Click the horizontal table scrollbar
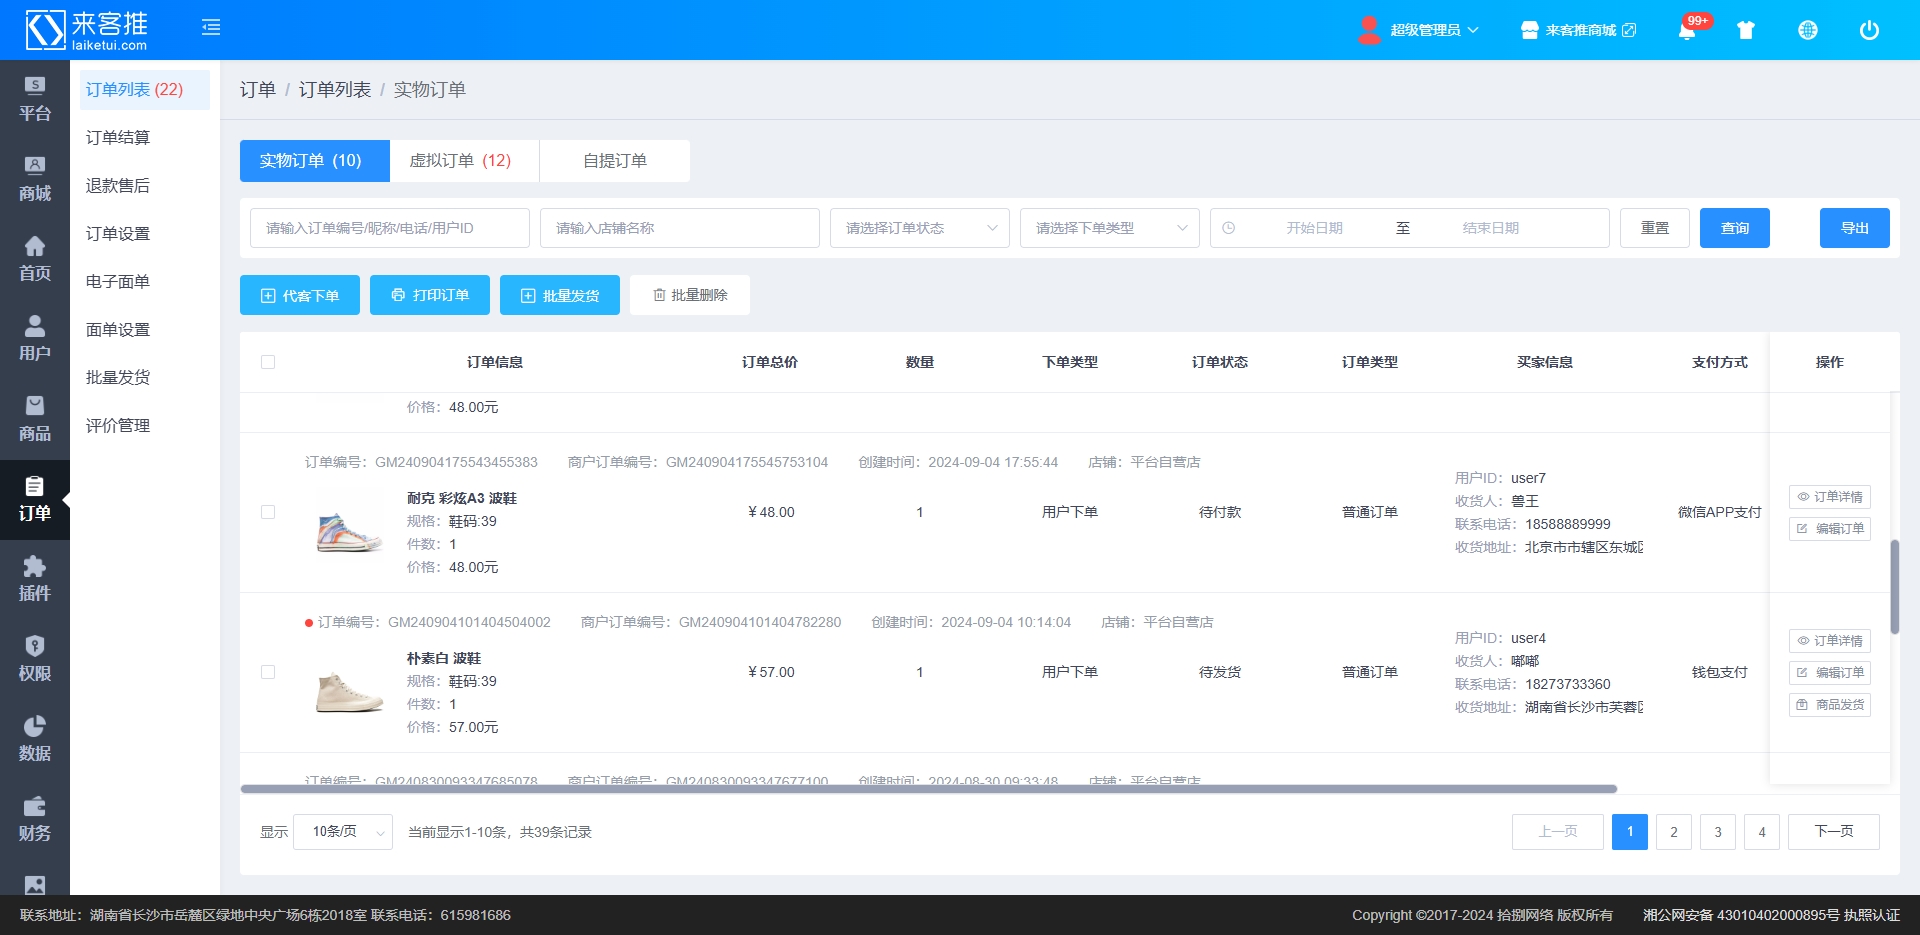The width and height of the screenshot is (1920, 935). [x=928, y=789]
